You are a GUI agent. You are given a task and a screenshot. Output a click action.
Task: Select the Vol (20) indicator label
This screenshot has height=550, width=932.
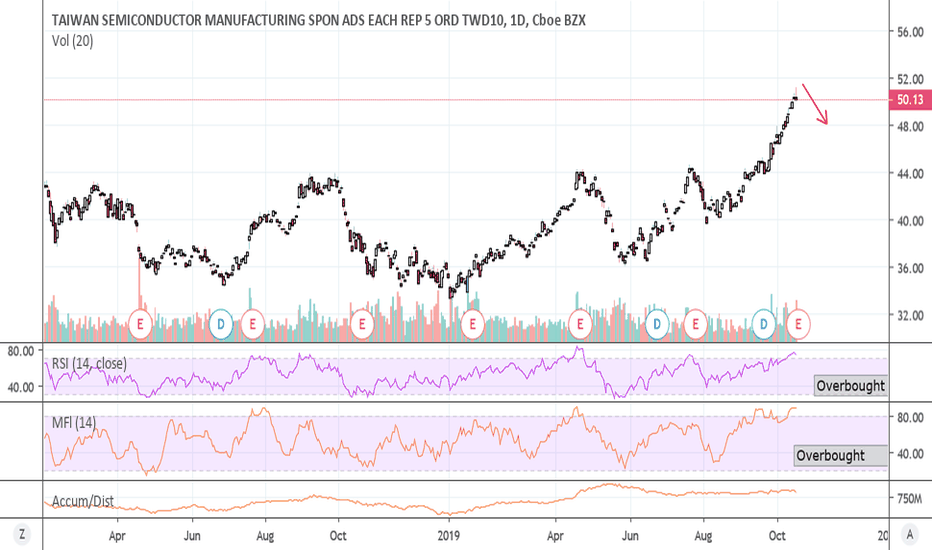(73, 41)
